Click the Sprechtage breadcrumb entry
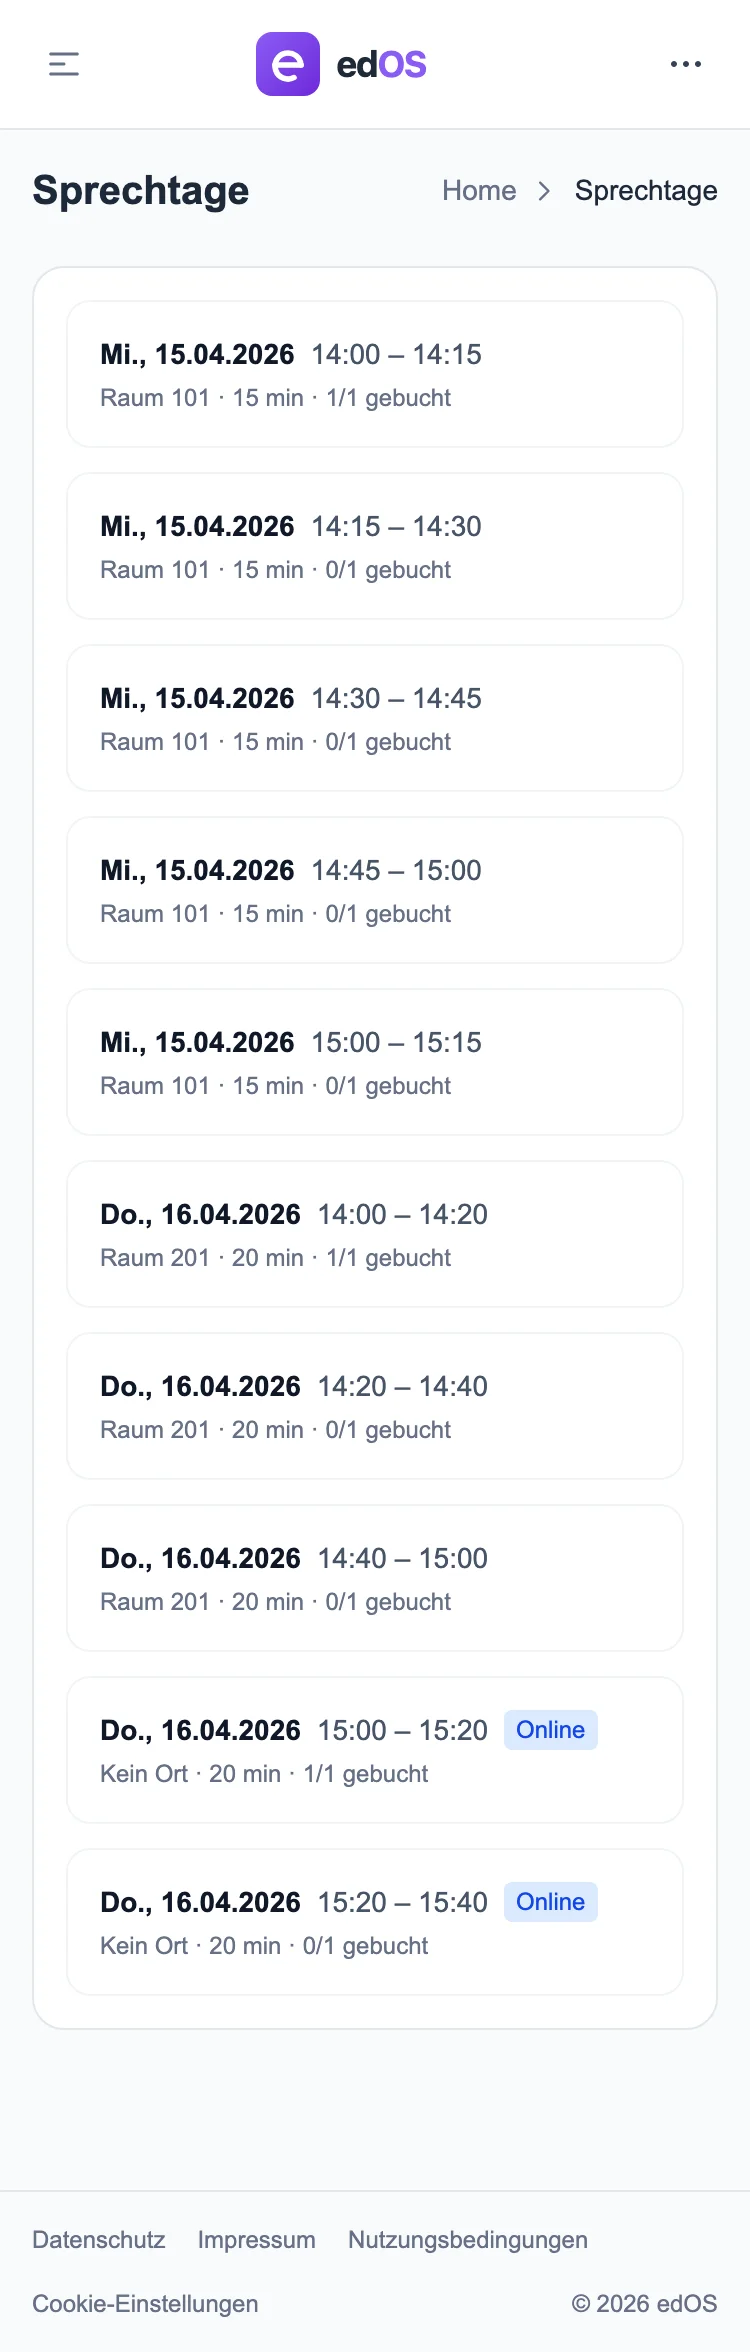 [x=646, y=190]
